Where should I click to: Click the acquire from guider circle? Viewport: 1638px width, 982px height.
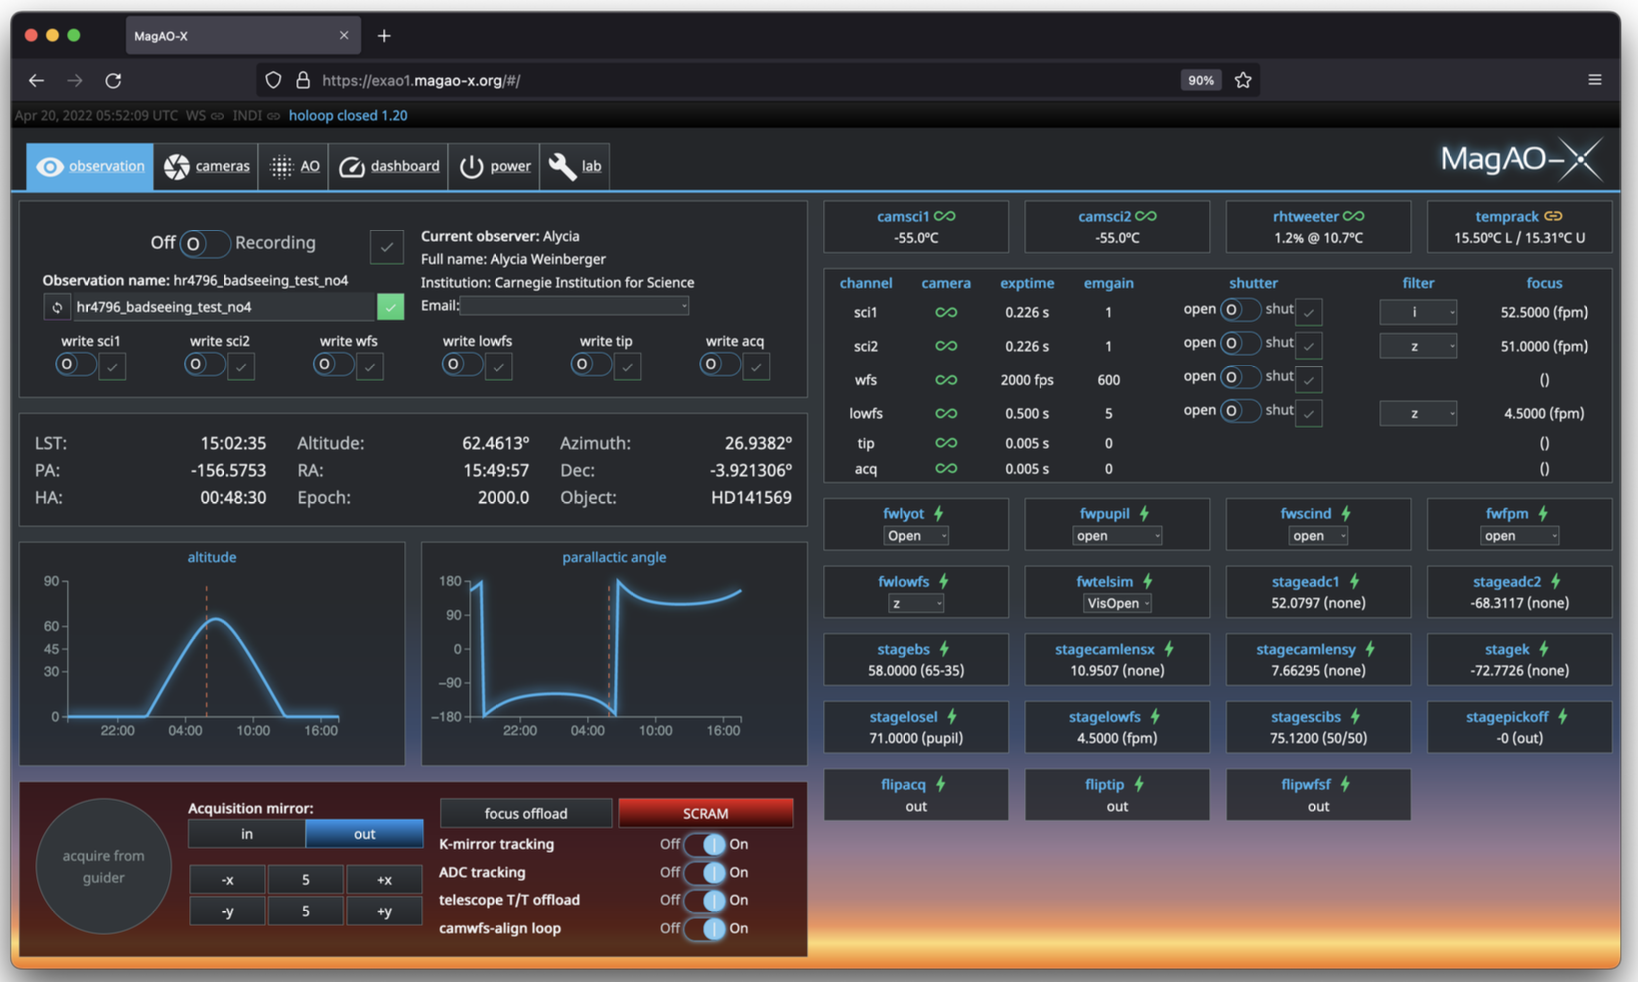click(x=103, y=866)
